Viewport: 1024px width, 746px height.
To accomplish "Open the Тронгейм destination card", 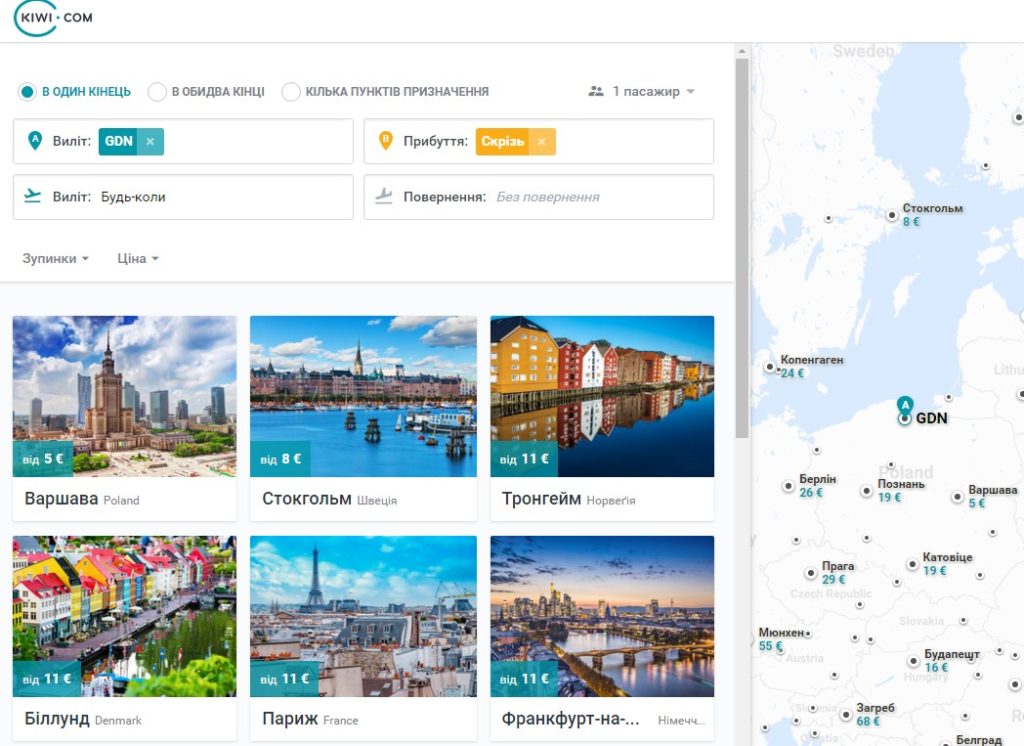I will click(602, 418).
